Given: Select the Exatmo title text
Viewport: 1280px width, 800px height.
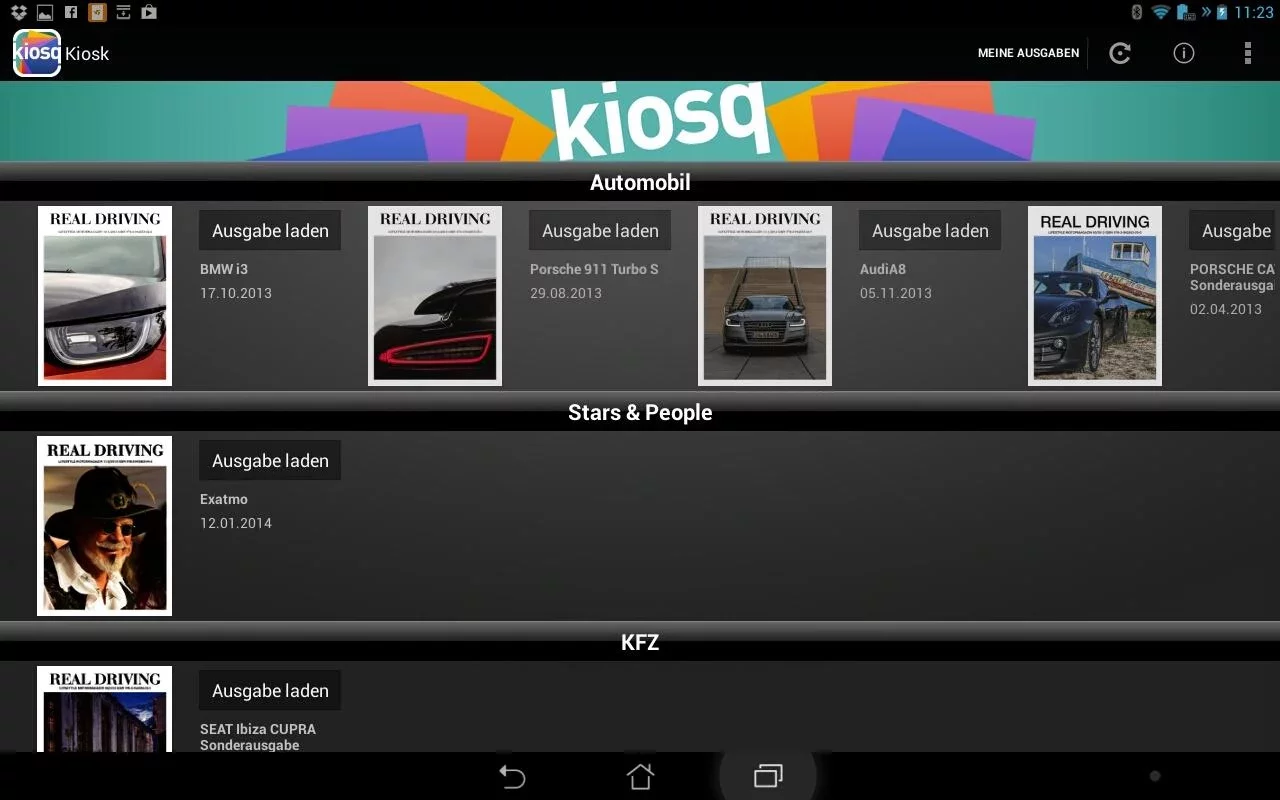Looking at the screenshot, I should coord(224,499).
